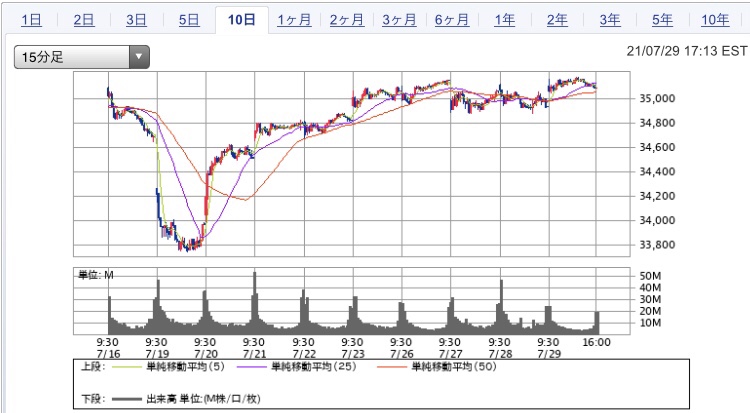Click the 単純移動平均(25) legend text
This screenshot has height=413, width=750.
tap(313, 367)
